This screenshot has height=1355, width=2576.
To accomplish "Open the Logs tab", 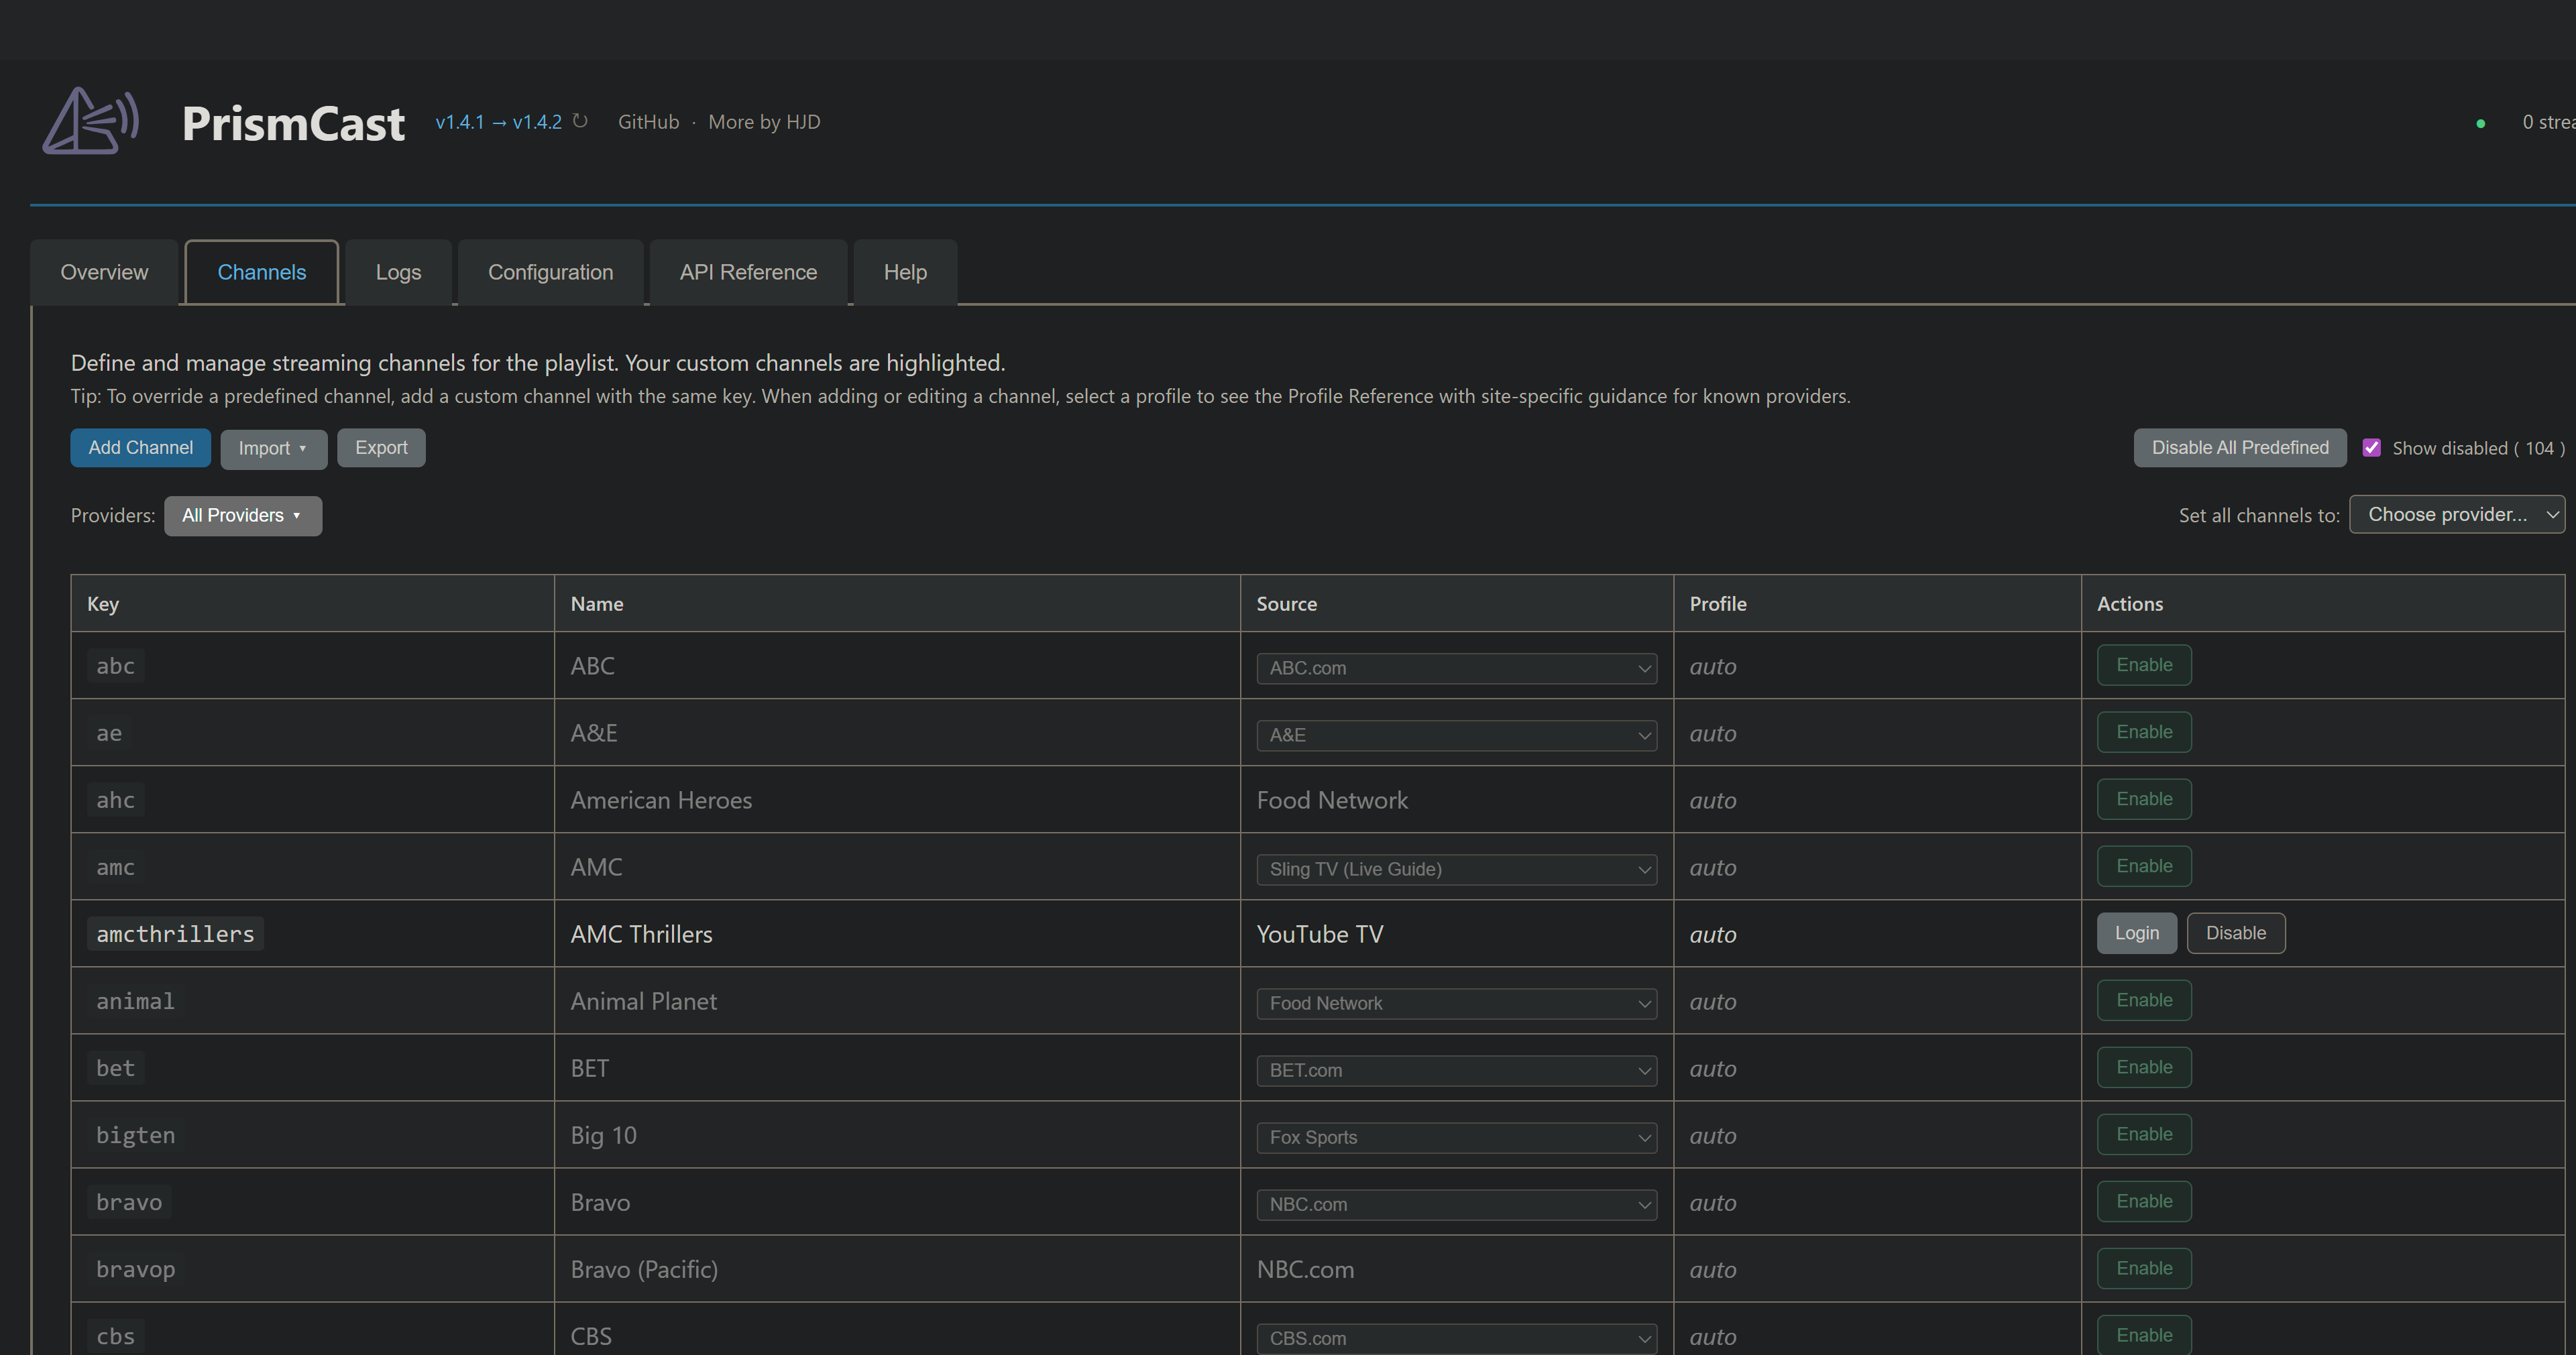I will click(398, 272).
